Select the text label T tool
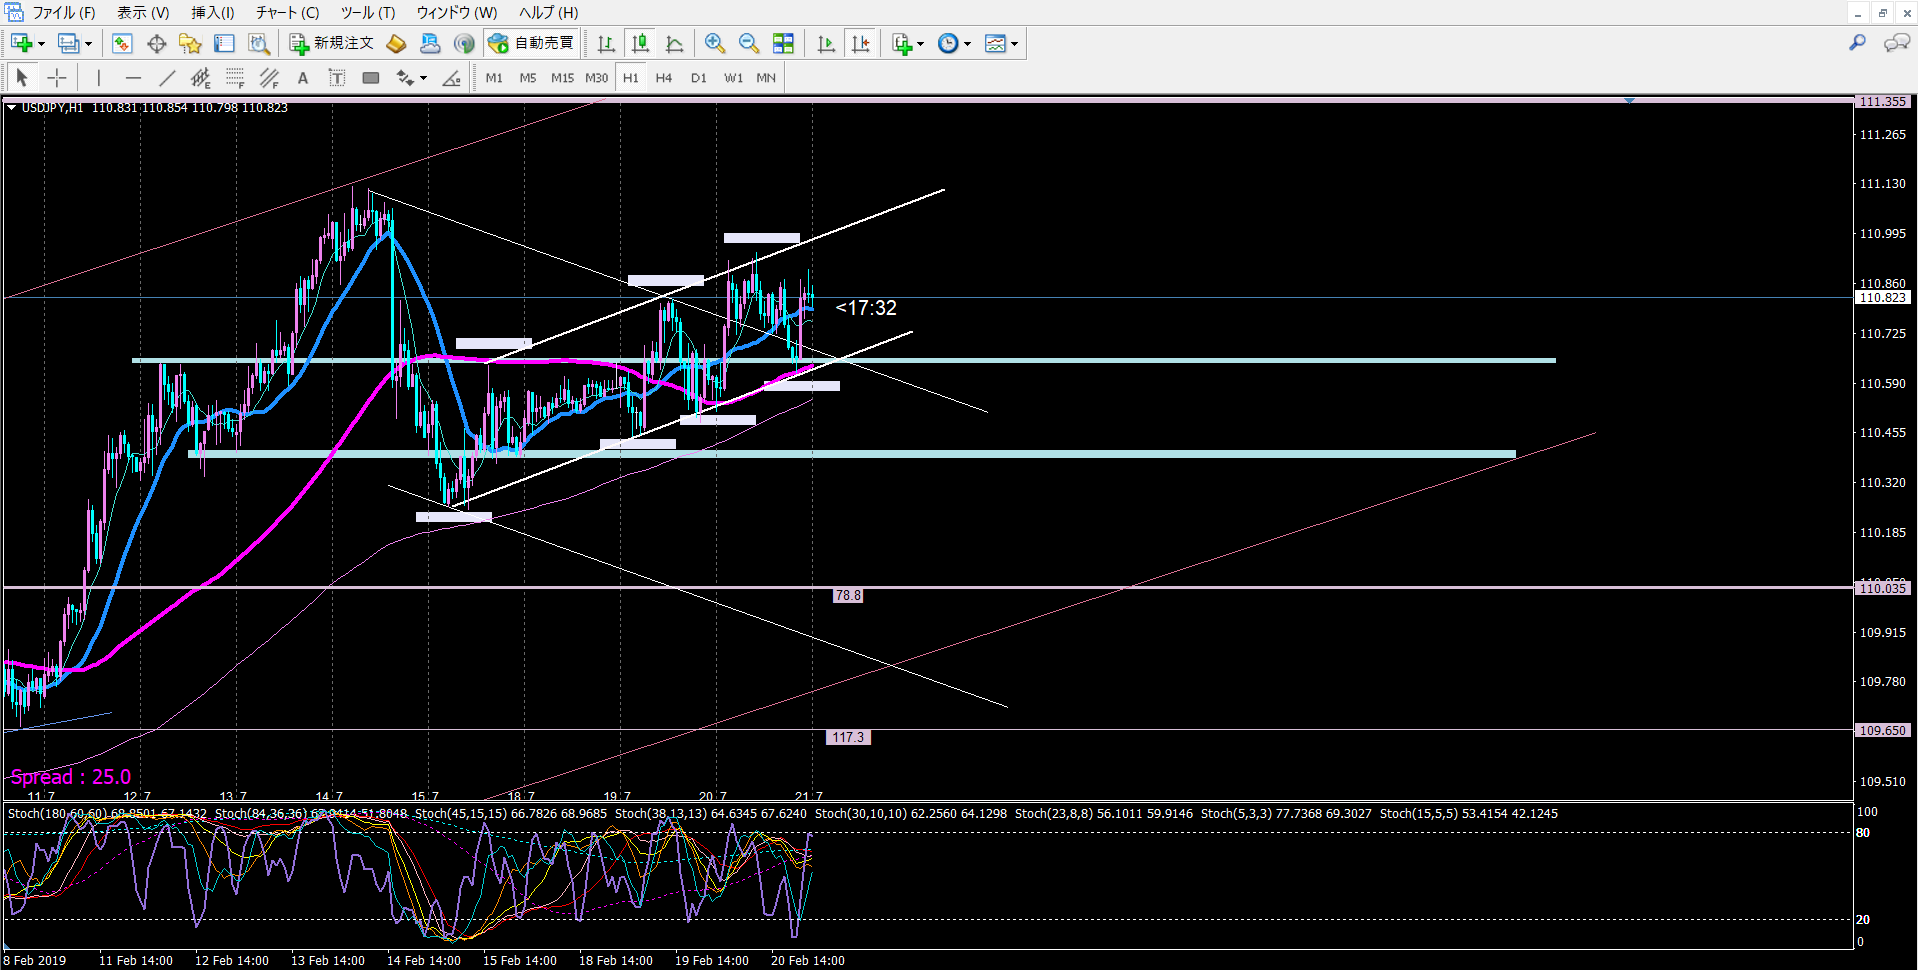The height and width of the screenshot is (970, 1918). [337, 77]
